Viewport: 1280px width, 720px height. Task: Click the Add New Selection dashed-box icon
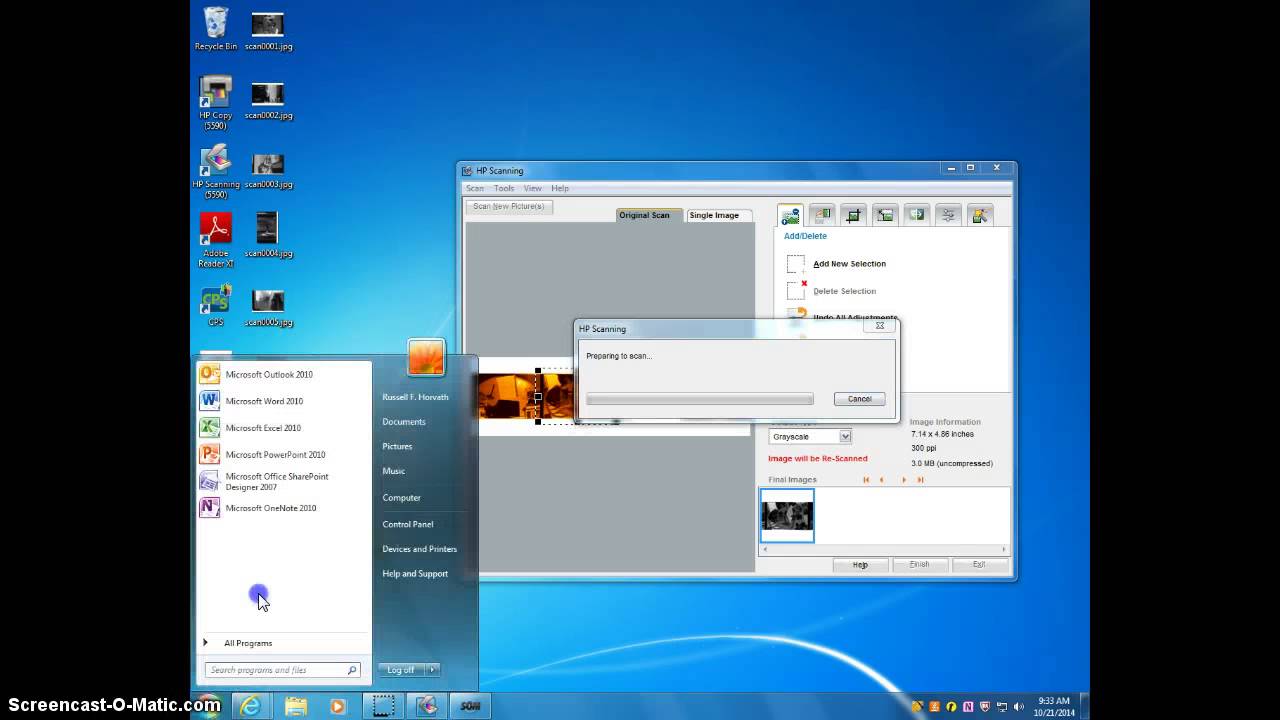tap(796, 264)
